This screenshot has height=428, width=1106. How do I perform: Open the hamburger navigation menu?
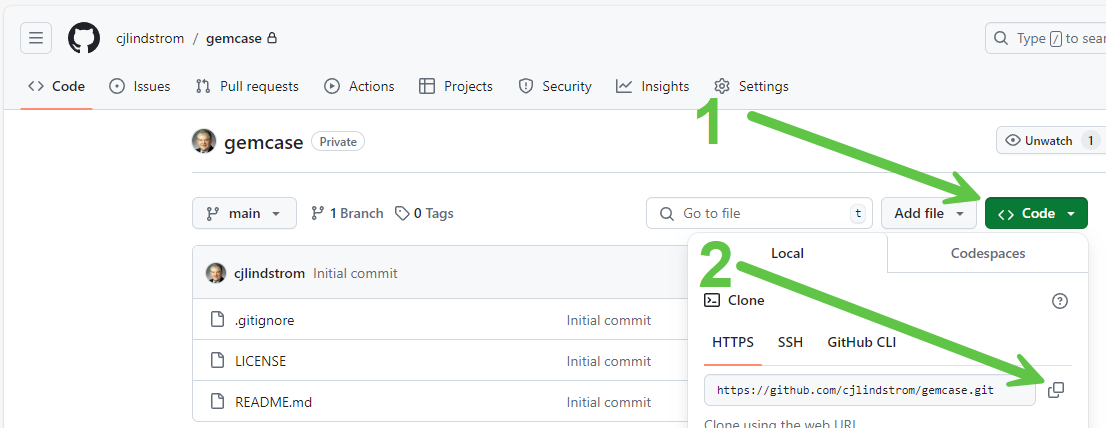36,38
